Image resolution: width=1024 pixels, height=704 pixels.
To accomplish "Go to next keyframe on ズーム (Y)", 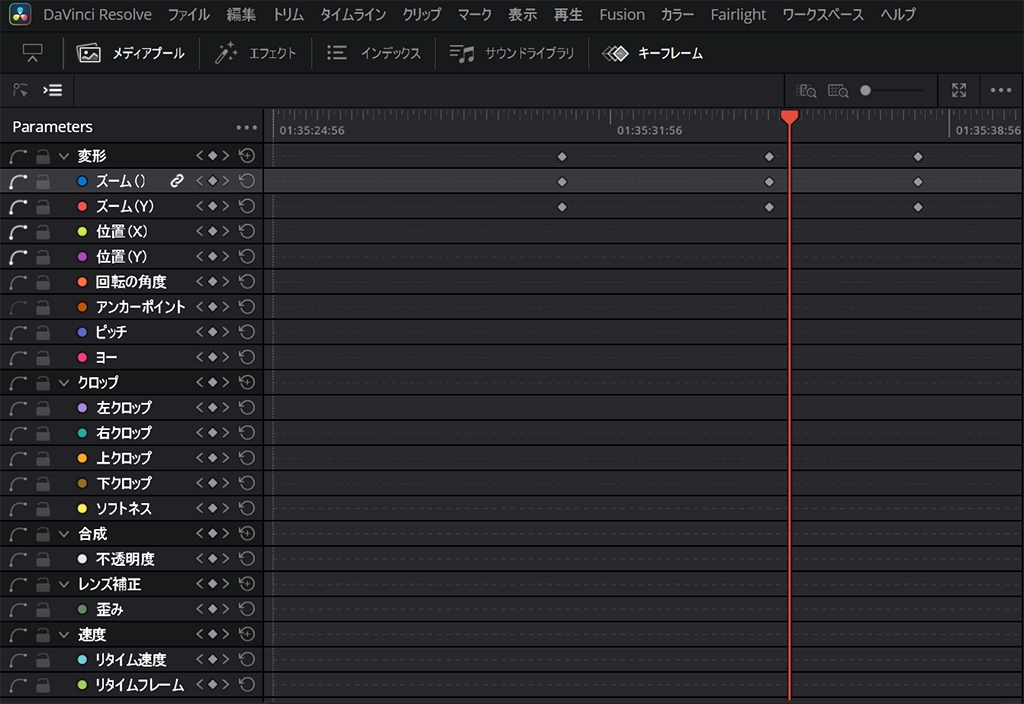I will pos(226,206).
